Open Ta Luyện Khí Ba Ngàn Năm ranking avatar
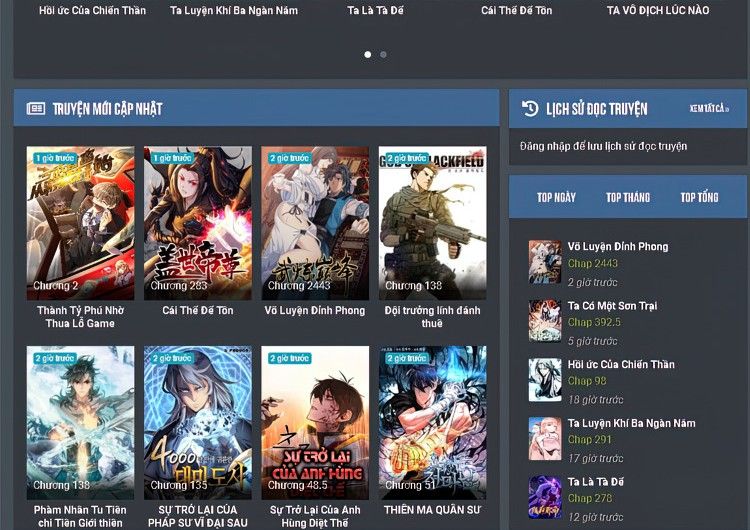Image resolution: width=750 pixels, height=530 pixels. (545, 439)
